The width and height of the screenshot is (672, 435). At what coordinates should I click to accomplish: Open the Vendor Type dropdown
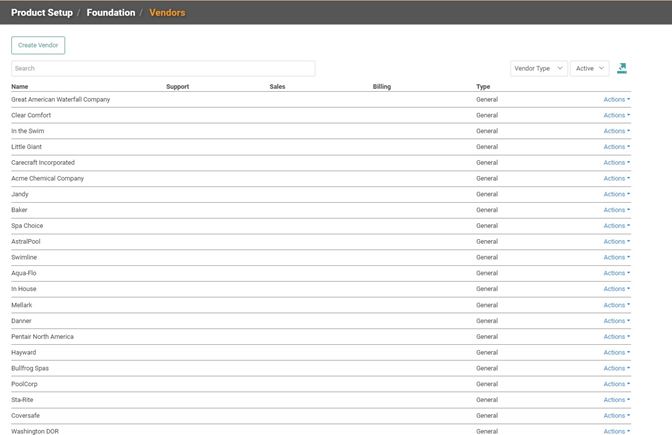click(x=539, y=69)
